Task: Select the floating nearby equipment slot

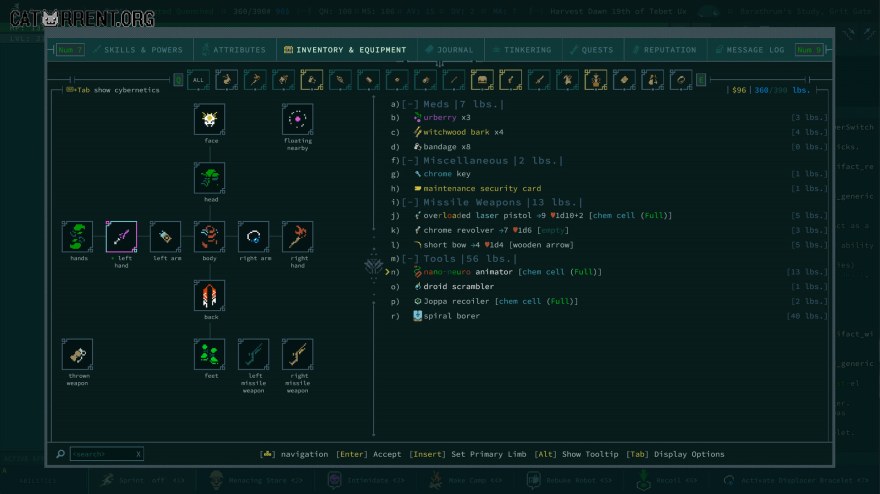Action: 297,119
